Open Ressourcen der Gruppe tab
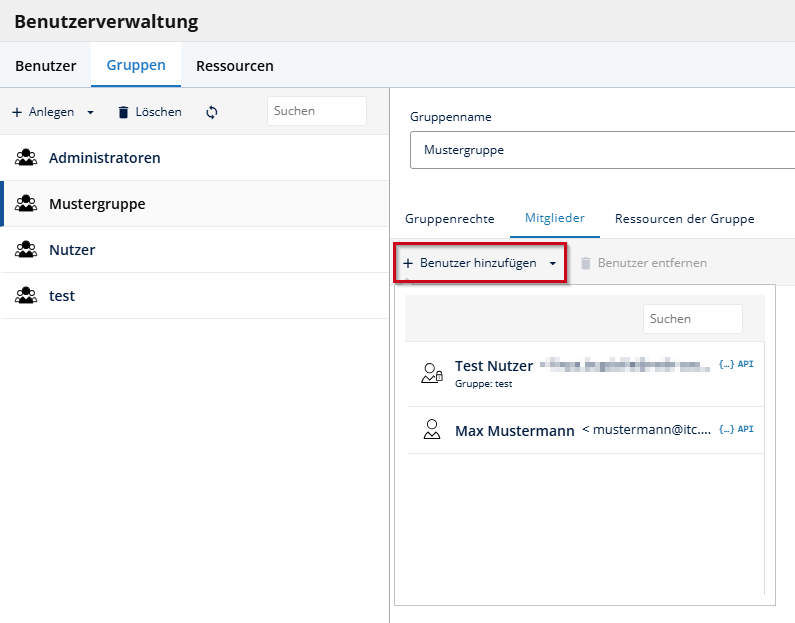Viewport: 795px width, 623px height. click(x=684, y=218)
